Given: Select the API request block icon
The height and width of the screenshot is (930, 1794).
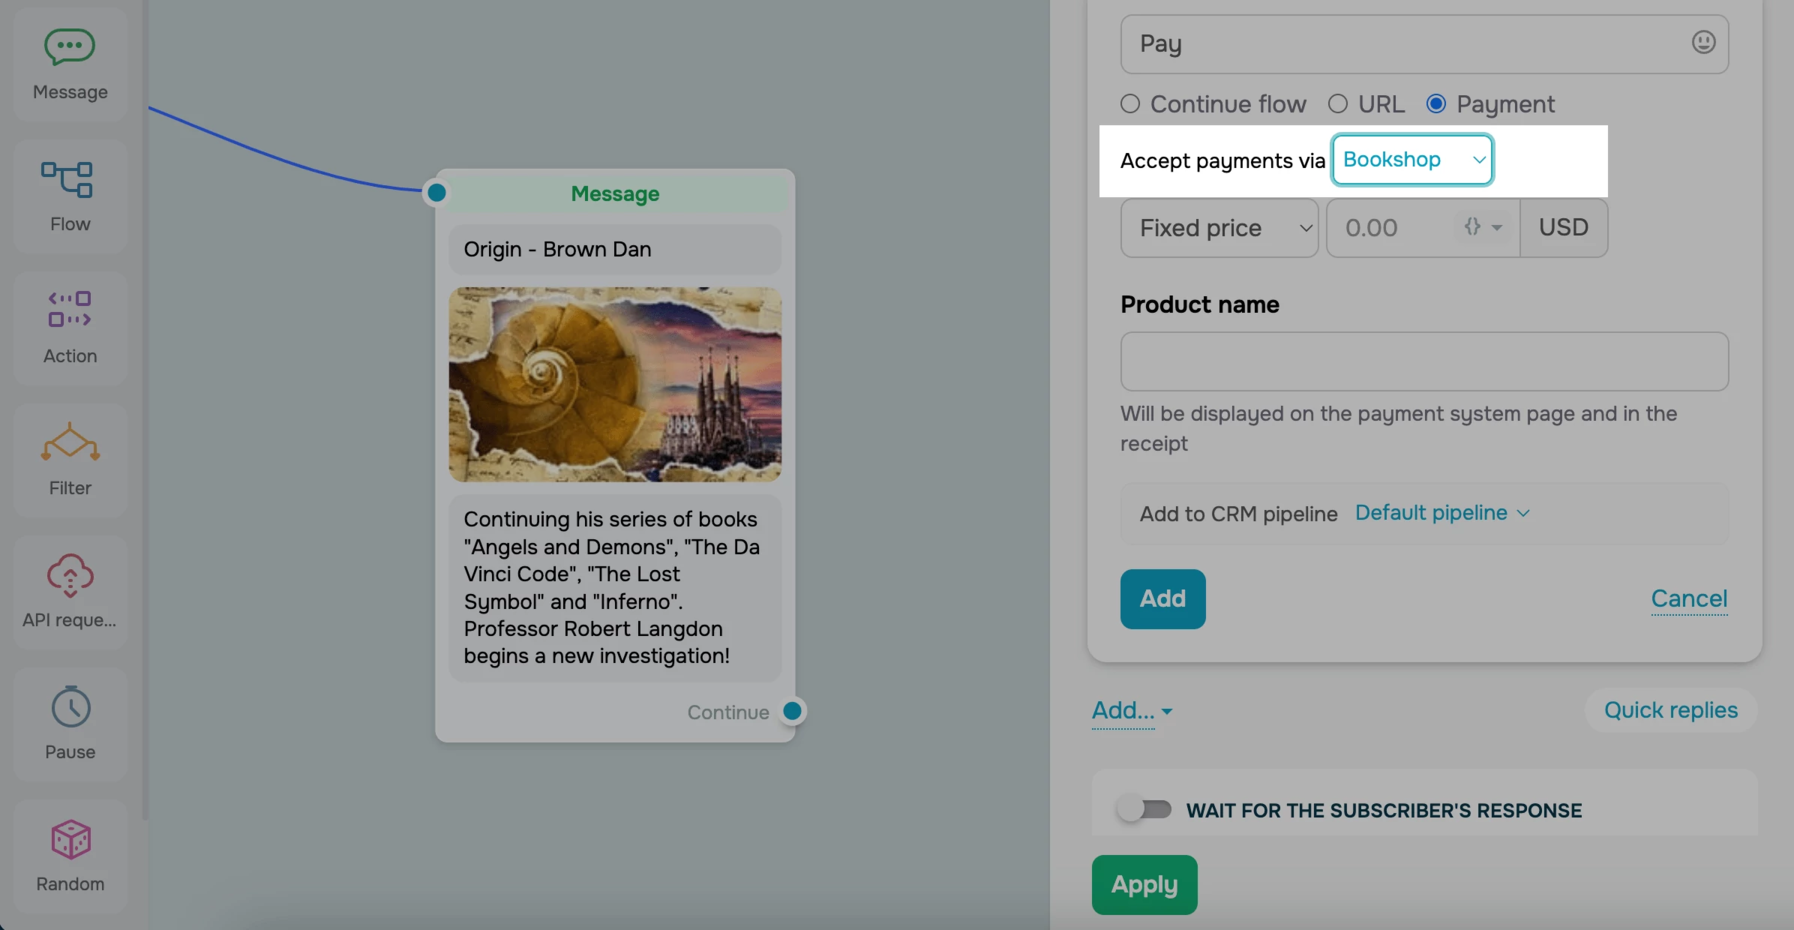Looking at the screenshot, I should click(70, 576).
